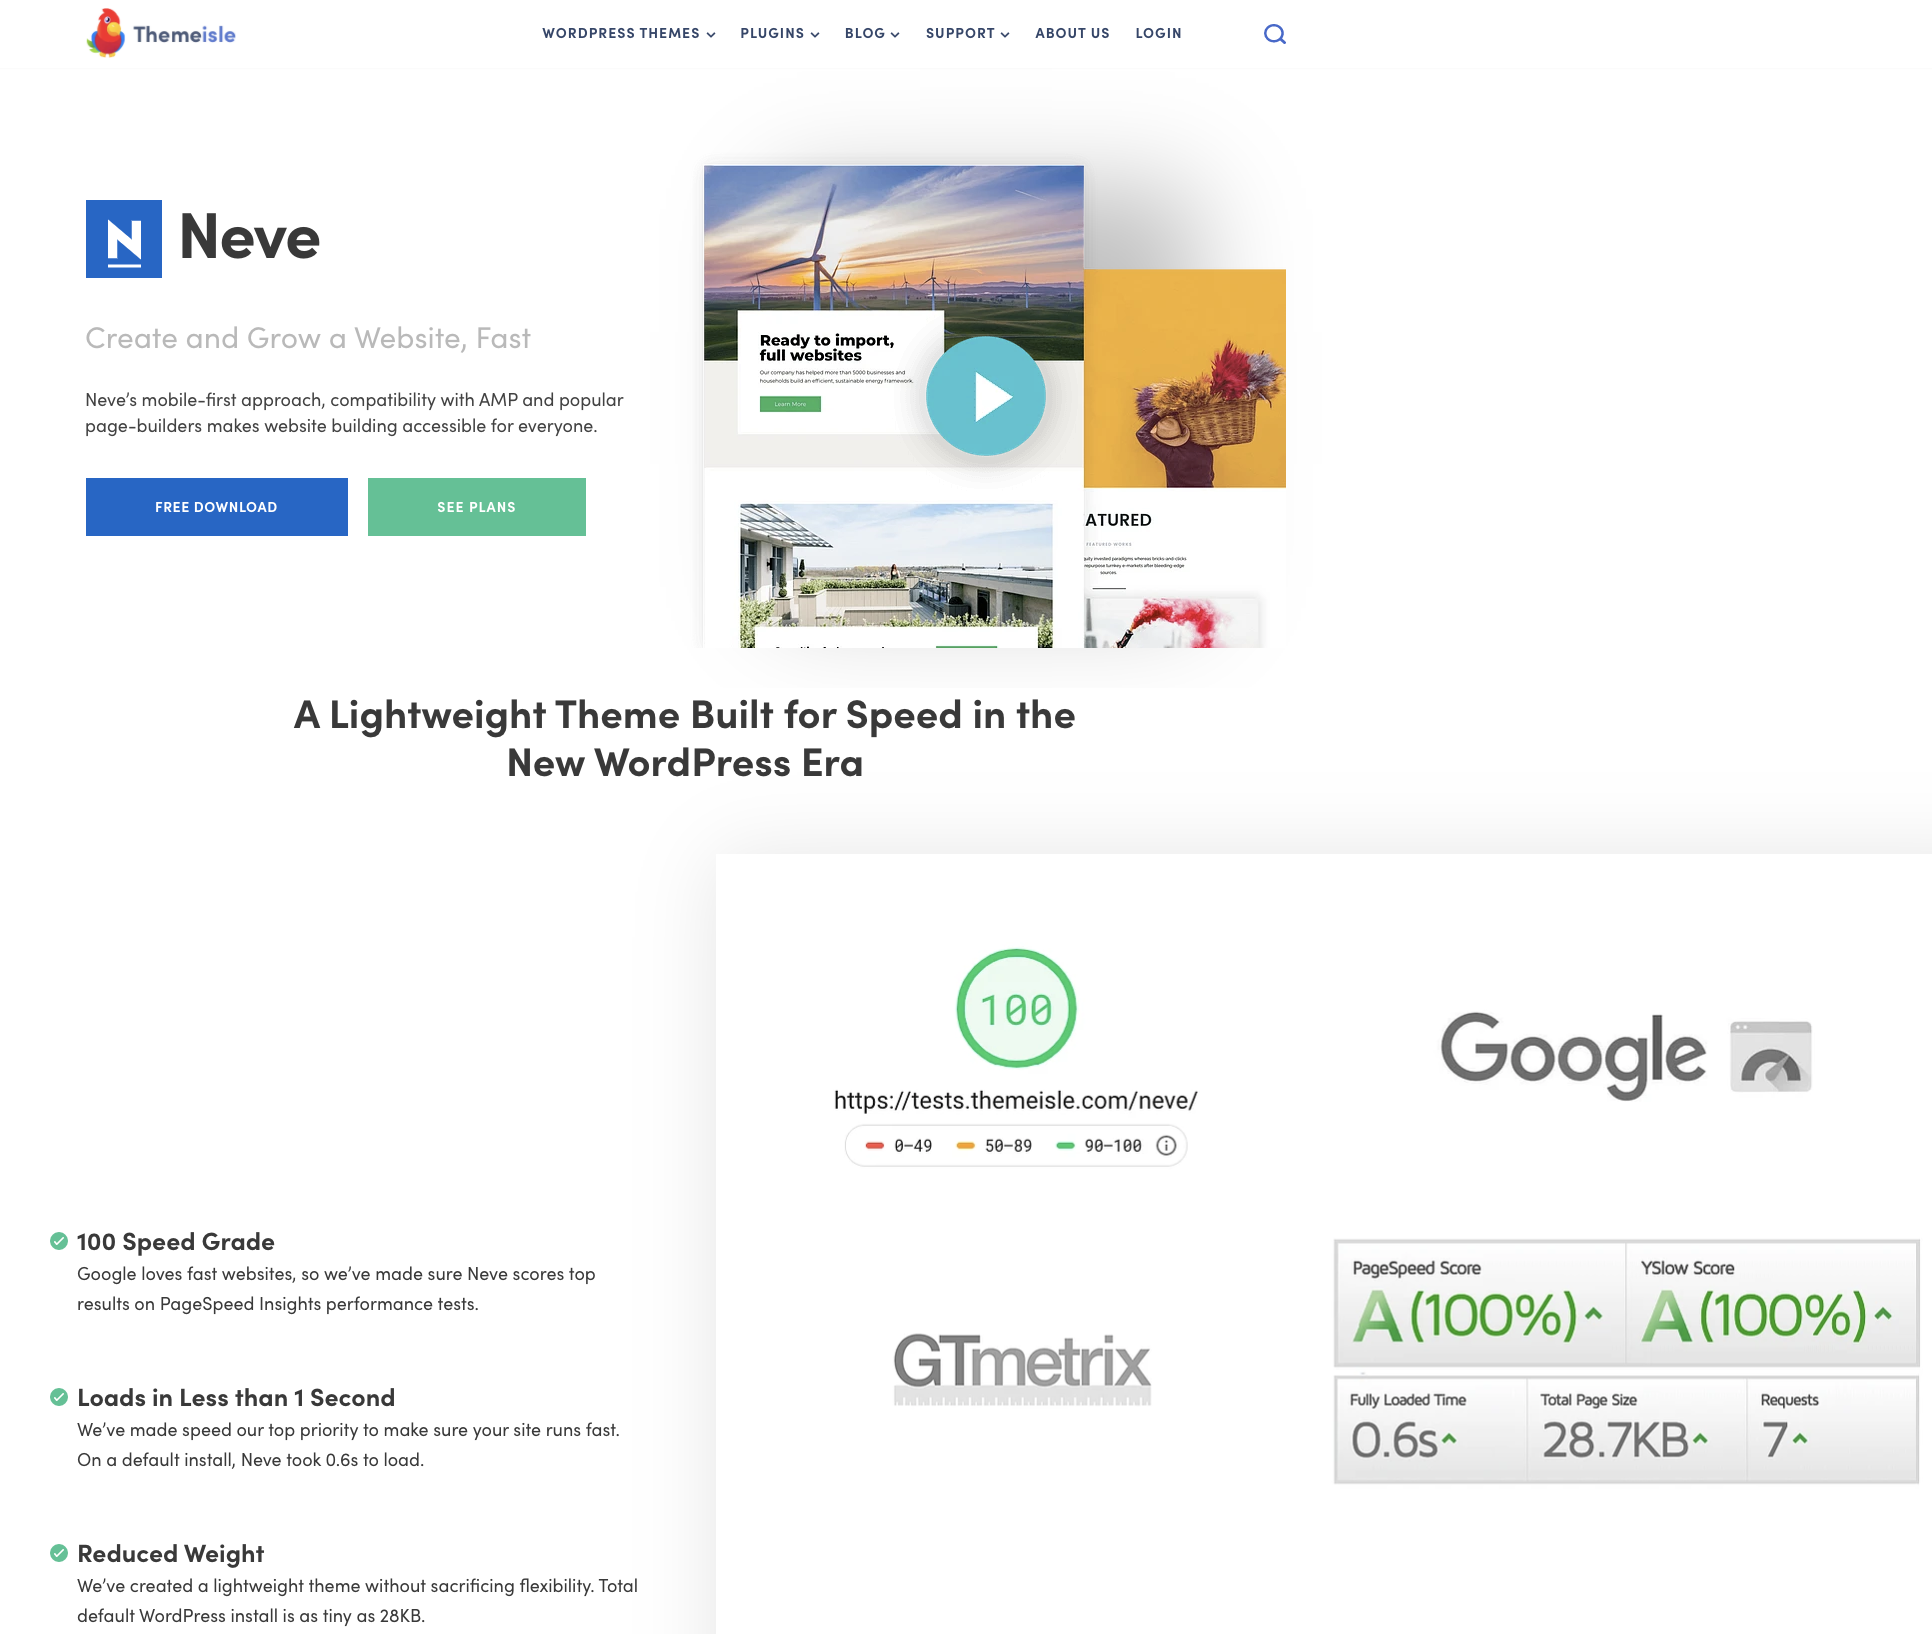The width and height of the screenshot is (1932, 1634).
Task: Open the search magnifier icon
Action: [1274, 34]
